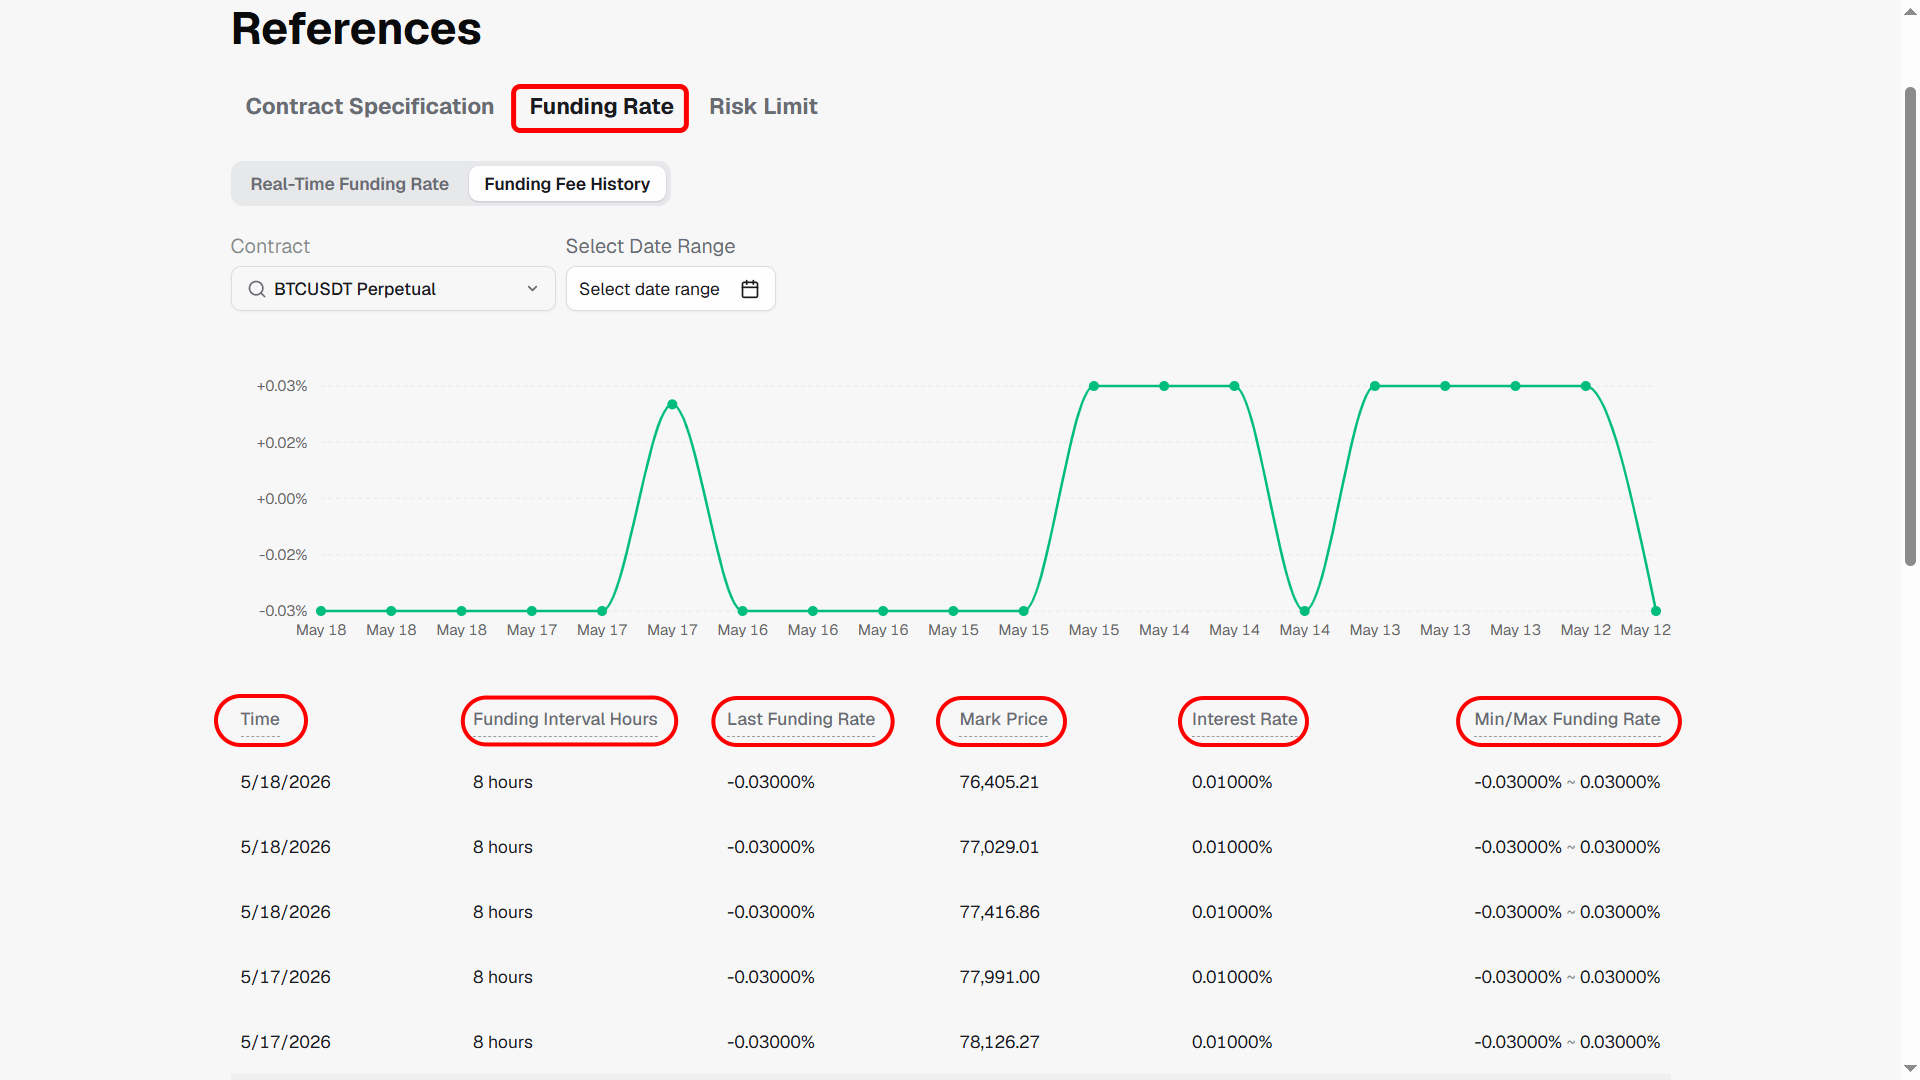Image resolution: width=1920 pixels, height=1080 pixels.
Task: Click the References heading
Action: [356, 28]
